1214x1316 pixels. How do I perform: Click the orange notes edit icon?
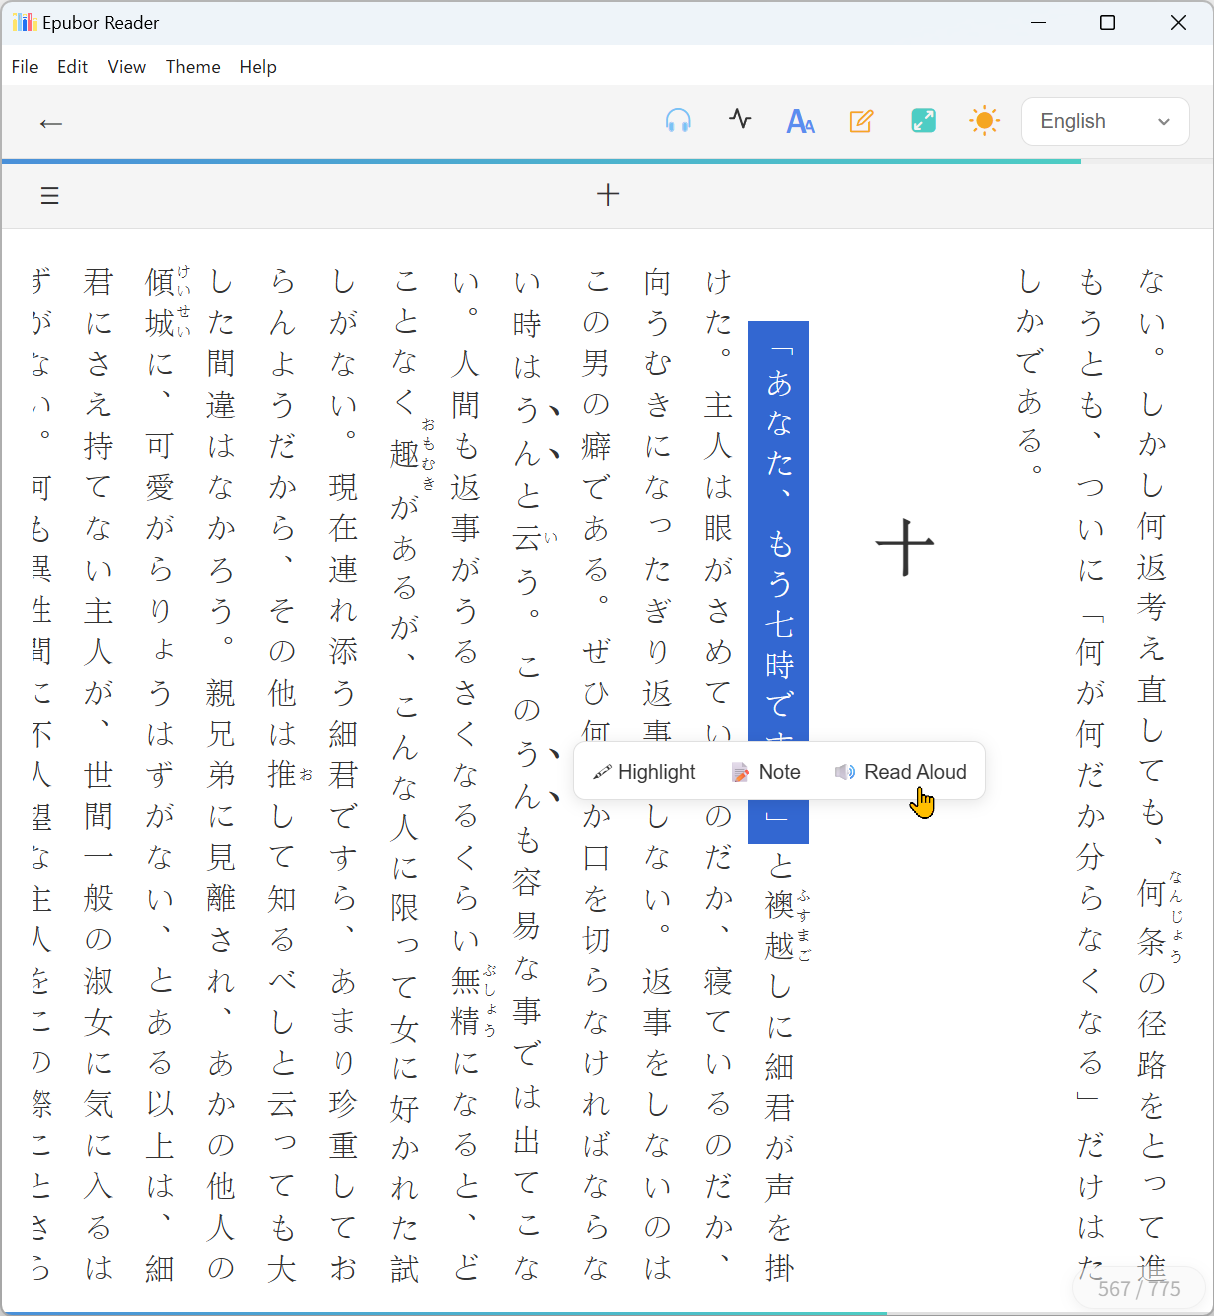pos(861,121)
